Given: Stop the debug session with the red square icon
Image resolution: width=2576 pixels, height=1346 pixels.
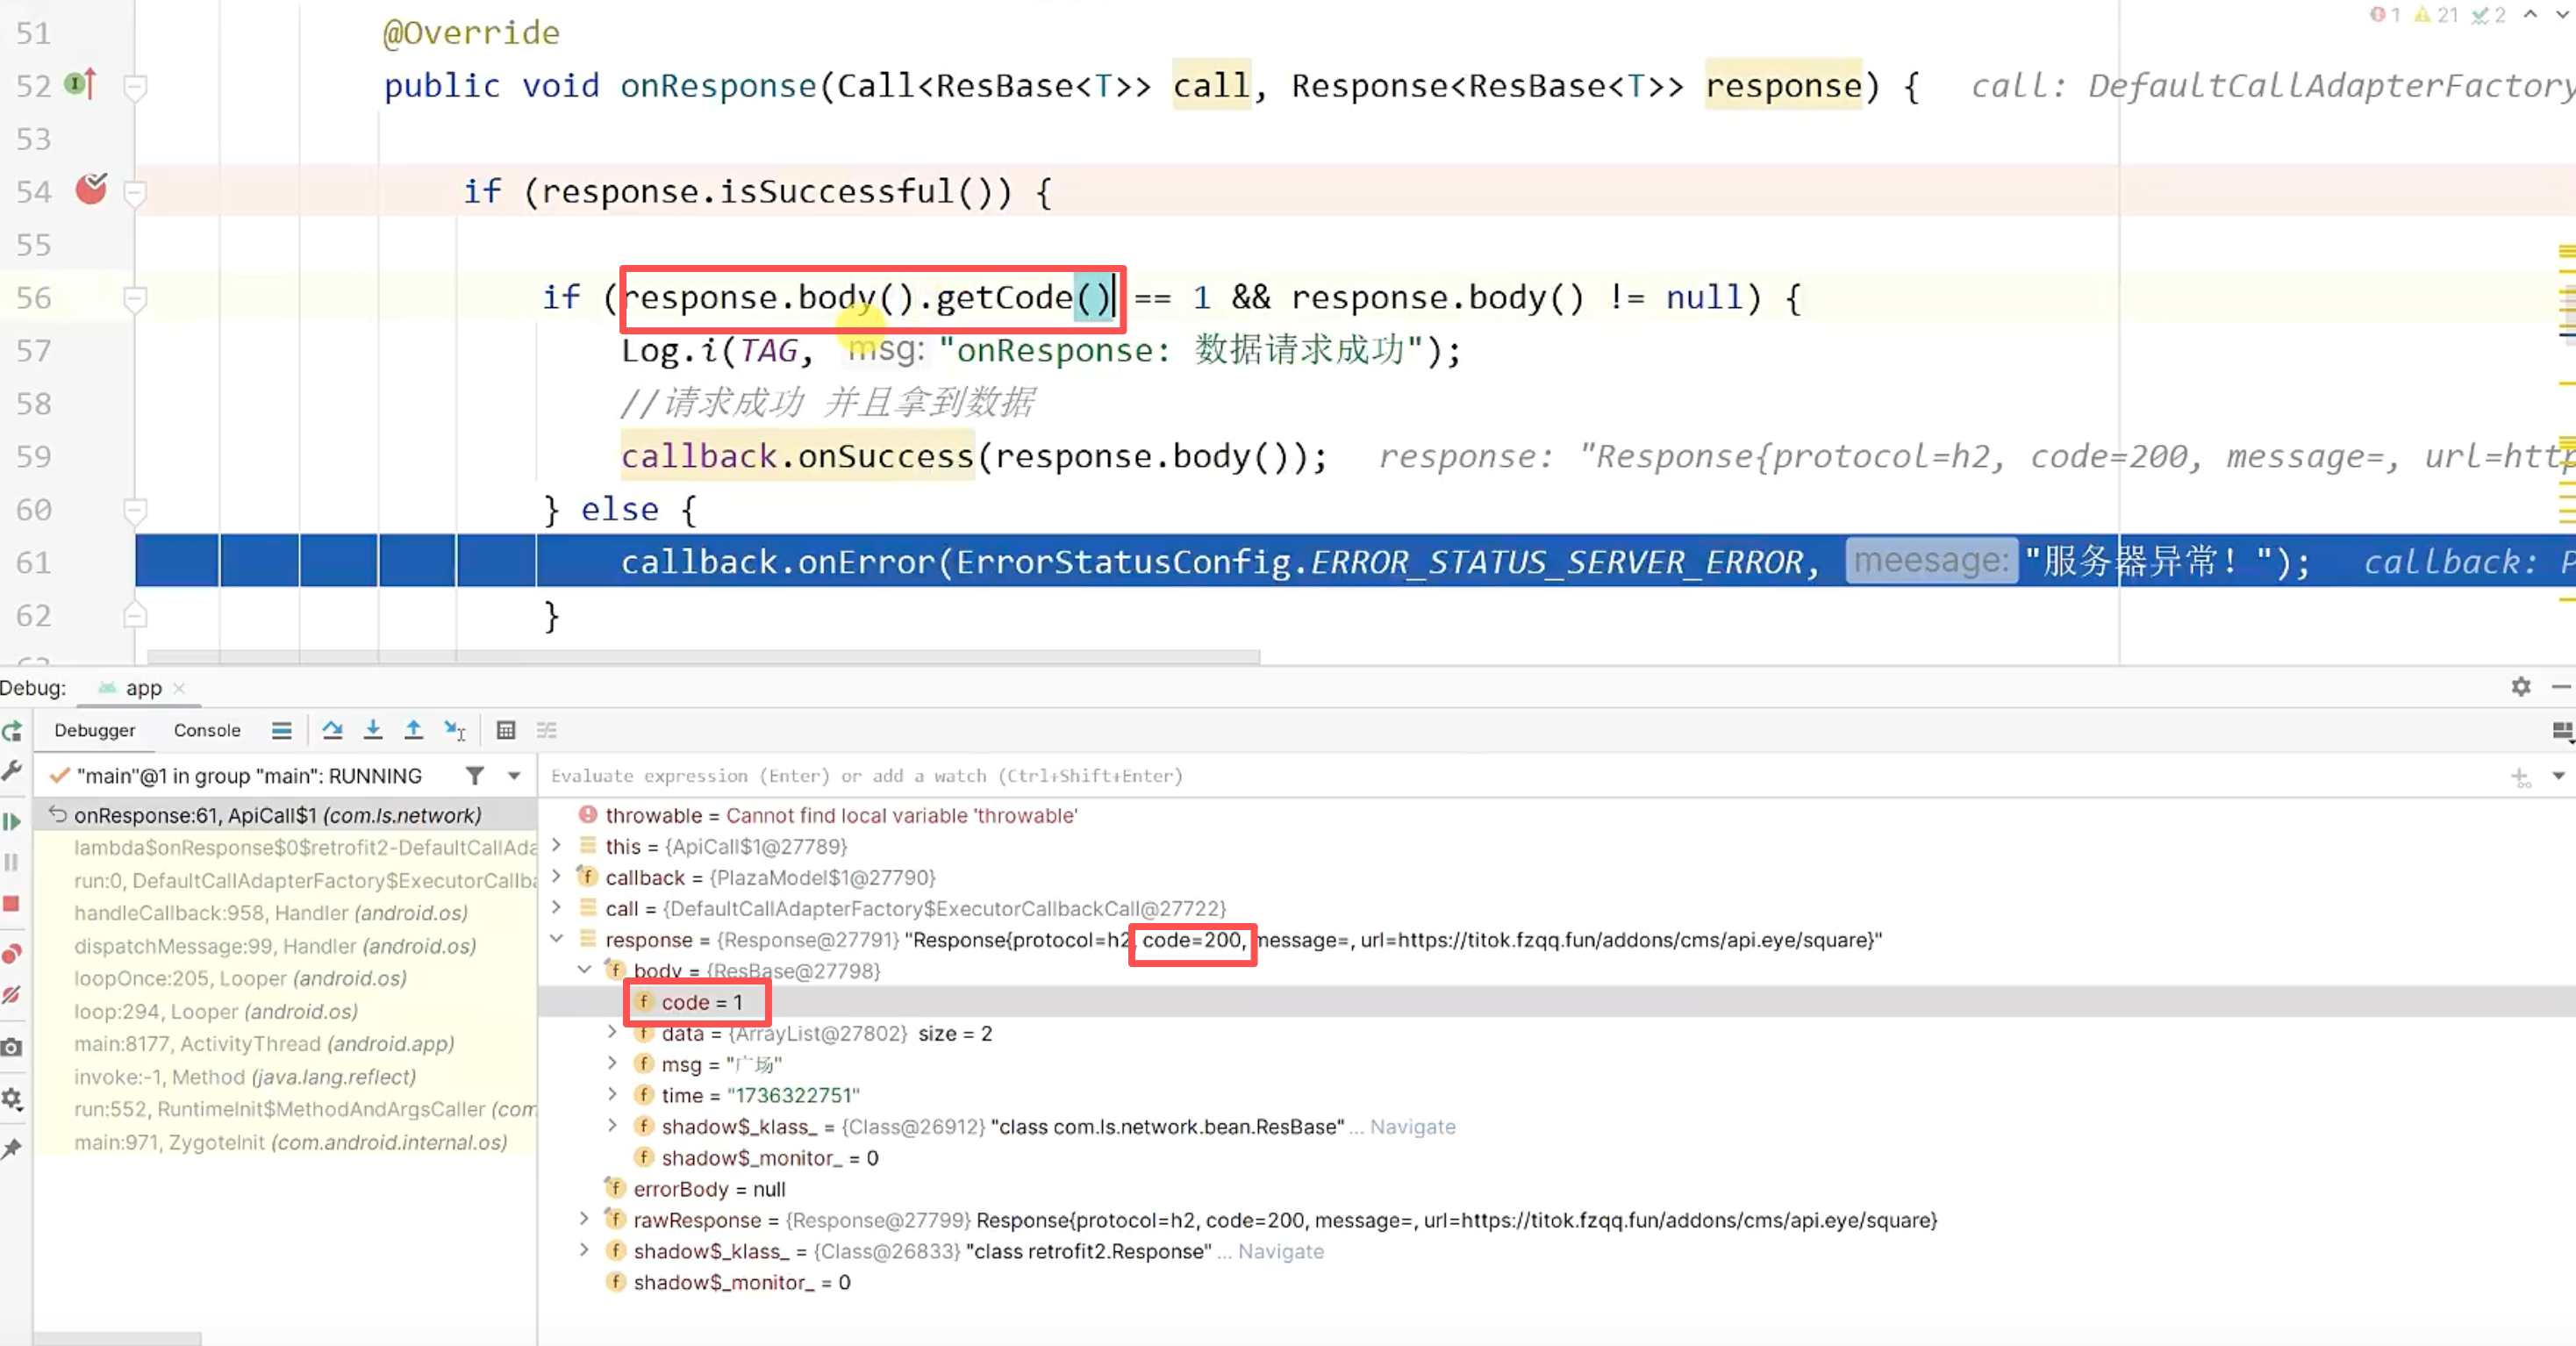Looking at the screenshot, I should click(x=12, y=904).
